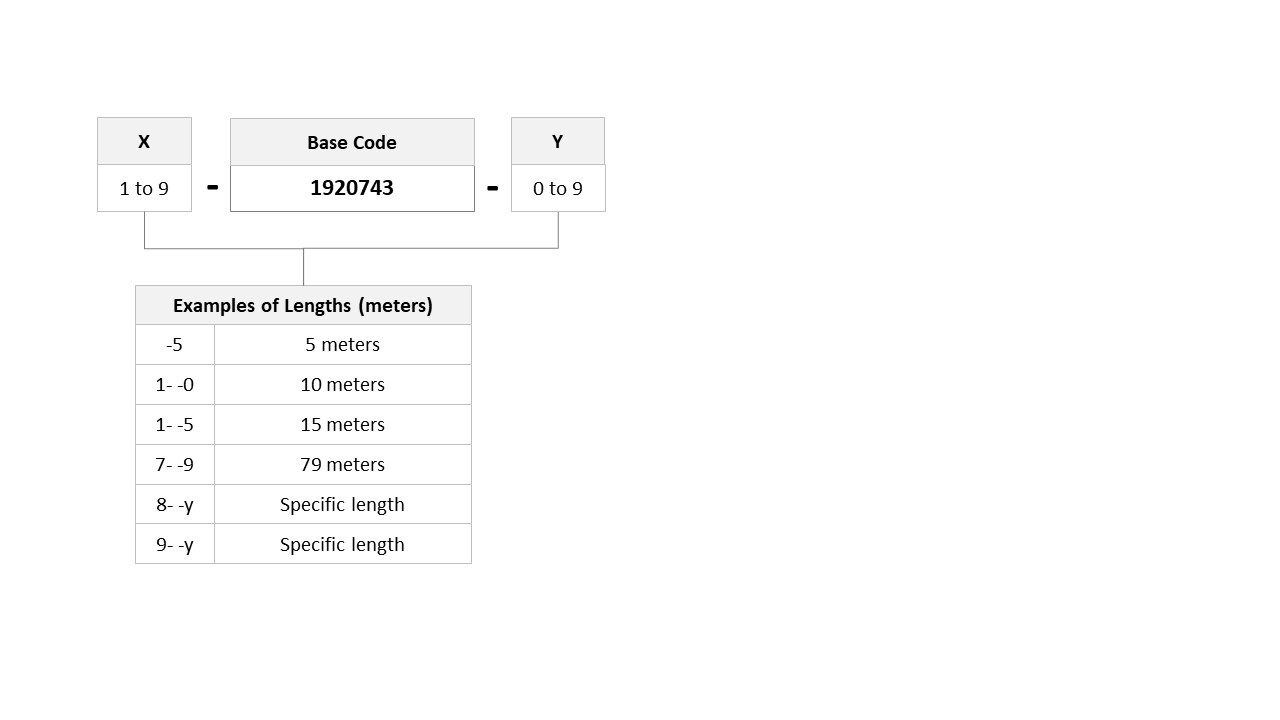Image resolution: width=1280 pixels, height=720 pixels.
Task: Click the dash between X and Base Code
Action: (x=212, y=187)
